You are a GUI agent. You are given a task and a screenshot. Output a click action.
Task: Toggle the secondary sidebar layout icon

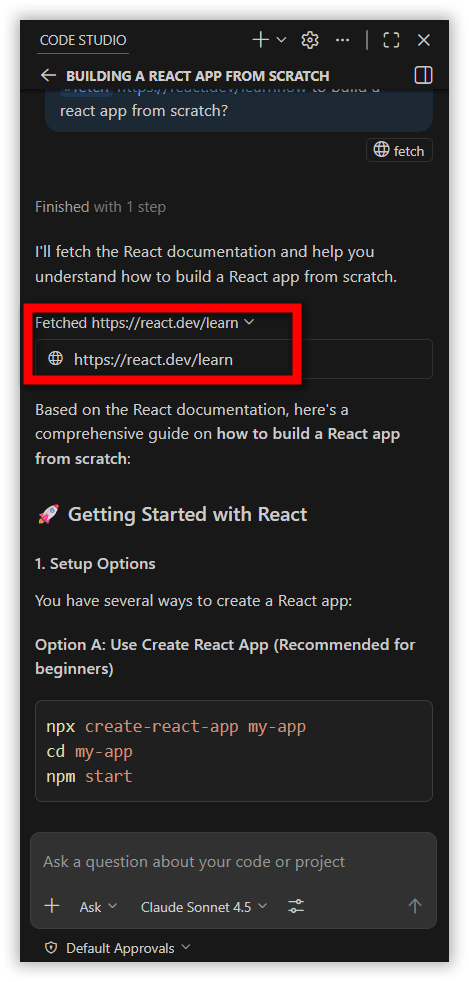click(x=424, y=76)
